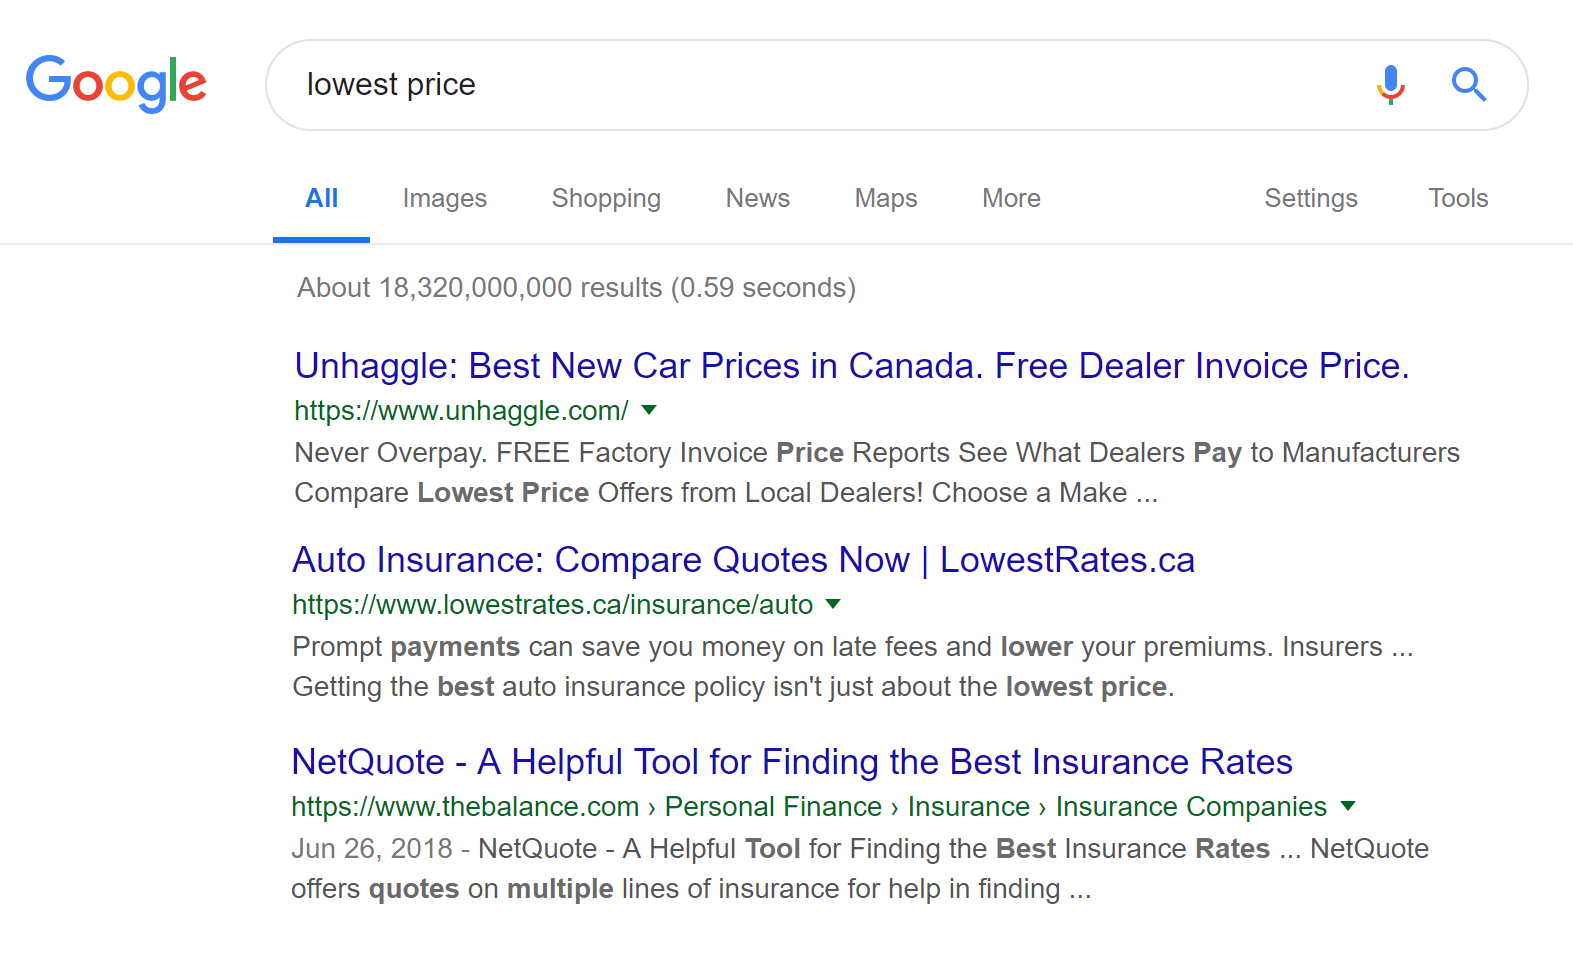Screen dimensions: 1573x955
Task: Open search Tools
Action: (x=1458, y=198)
